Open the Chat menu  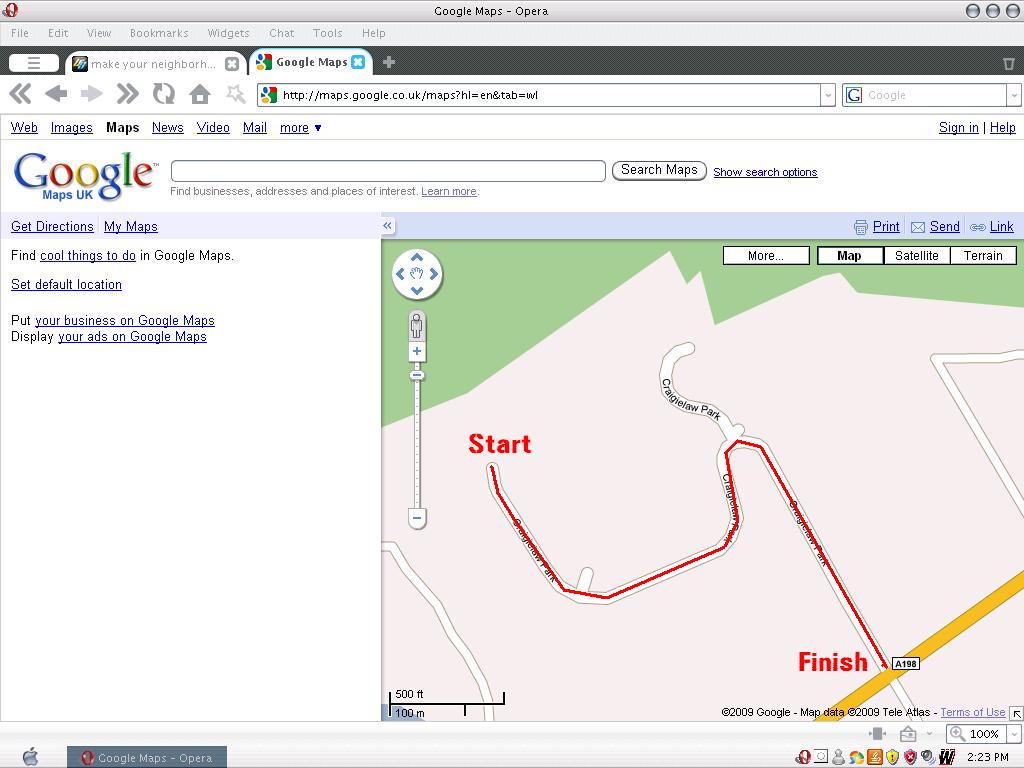click(281, 33)
